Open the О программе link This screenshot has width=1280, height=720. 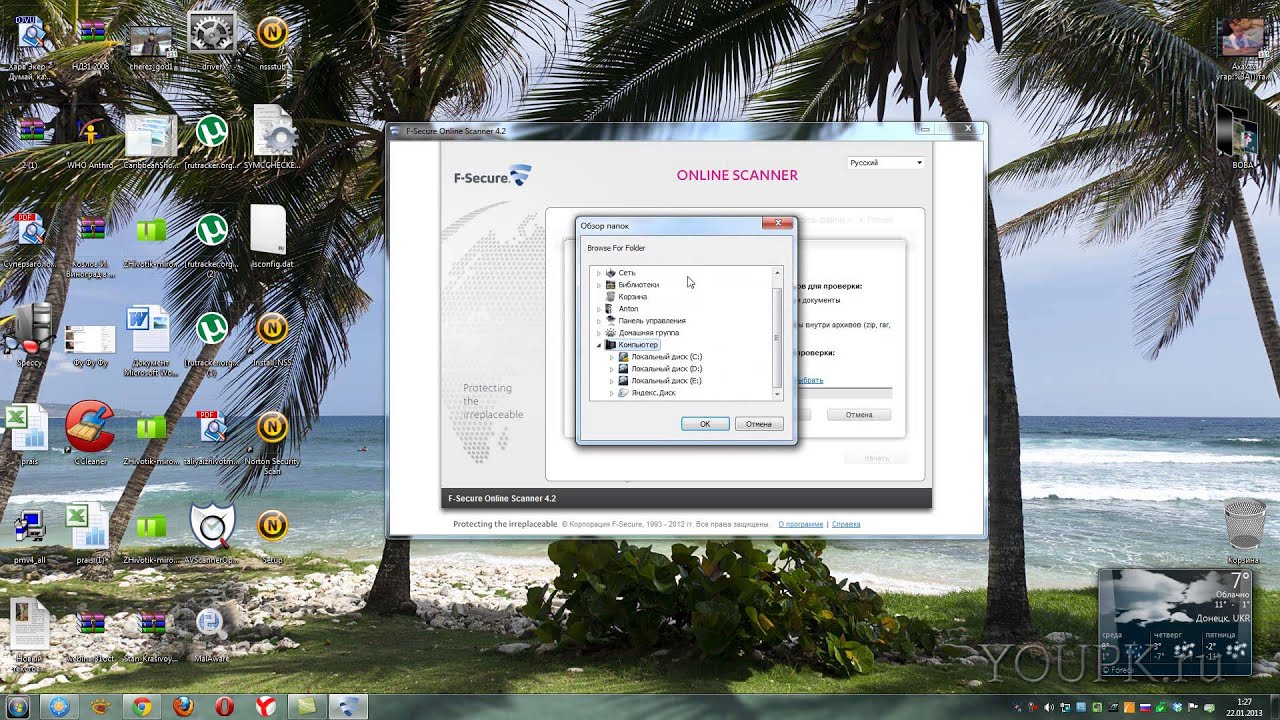tap(801, 524)
